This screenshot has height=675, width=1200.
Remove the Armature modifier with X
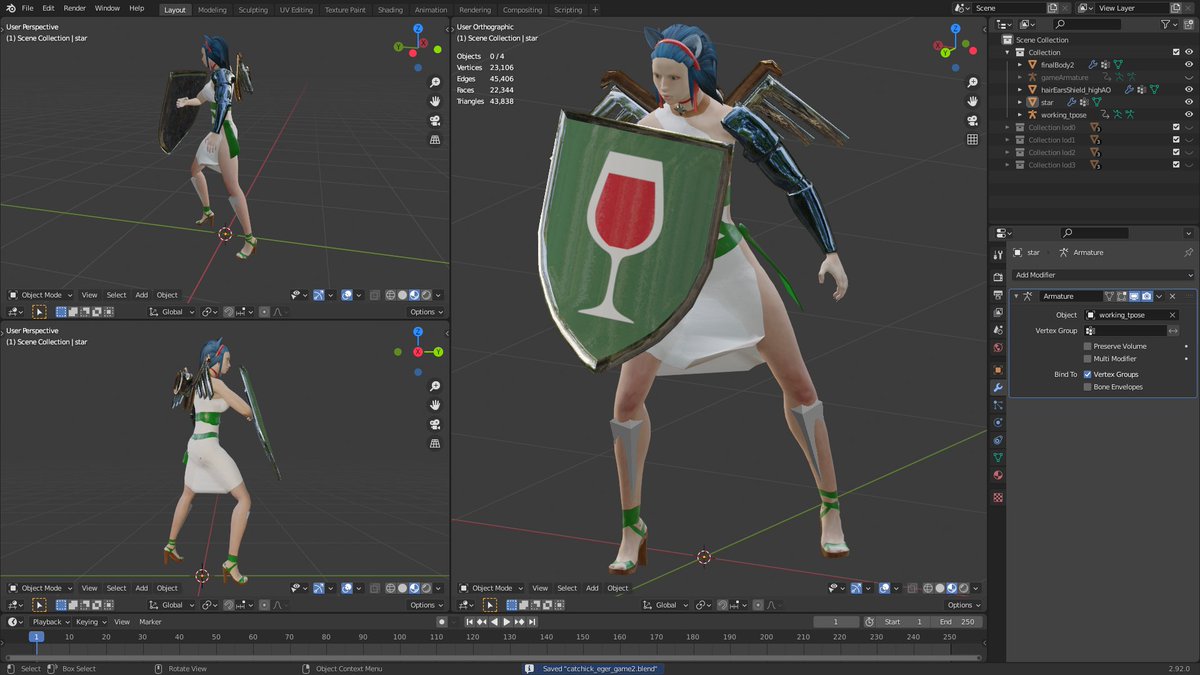(1172, 296)
